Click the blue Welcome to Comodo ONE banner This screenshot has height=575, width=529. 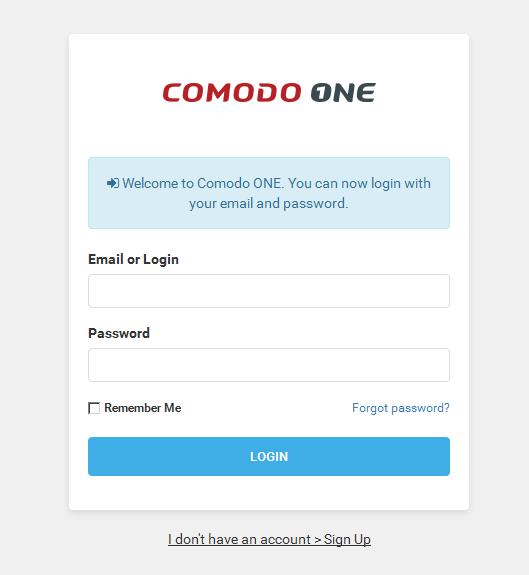click(x=269, y=193)
